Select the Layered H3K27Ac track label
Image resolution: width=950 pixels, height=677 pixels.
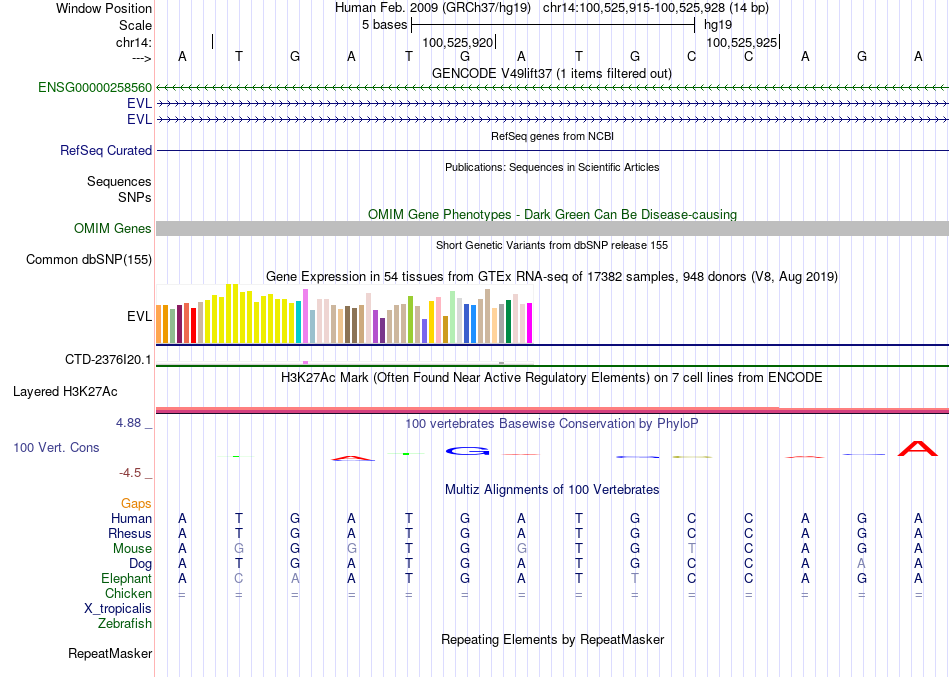65,392
